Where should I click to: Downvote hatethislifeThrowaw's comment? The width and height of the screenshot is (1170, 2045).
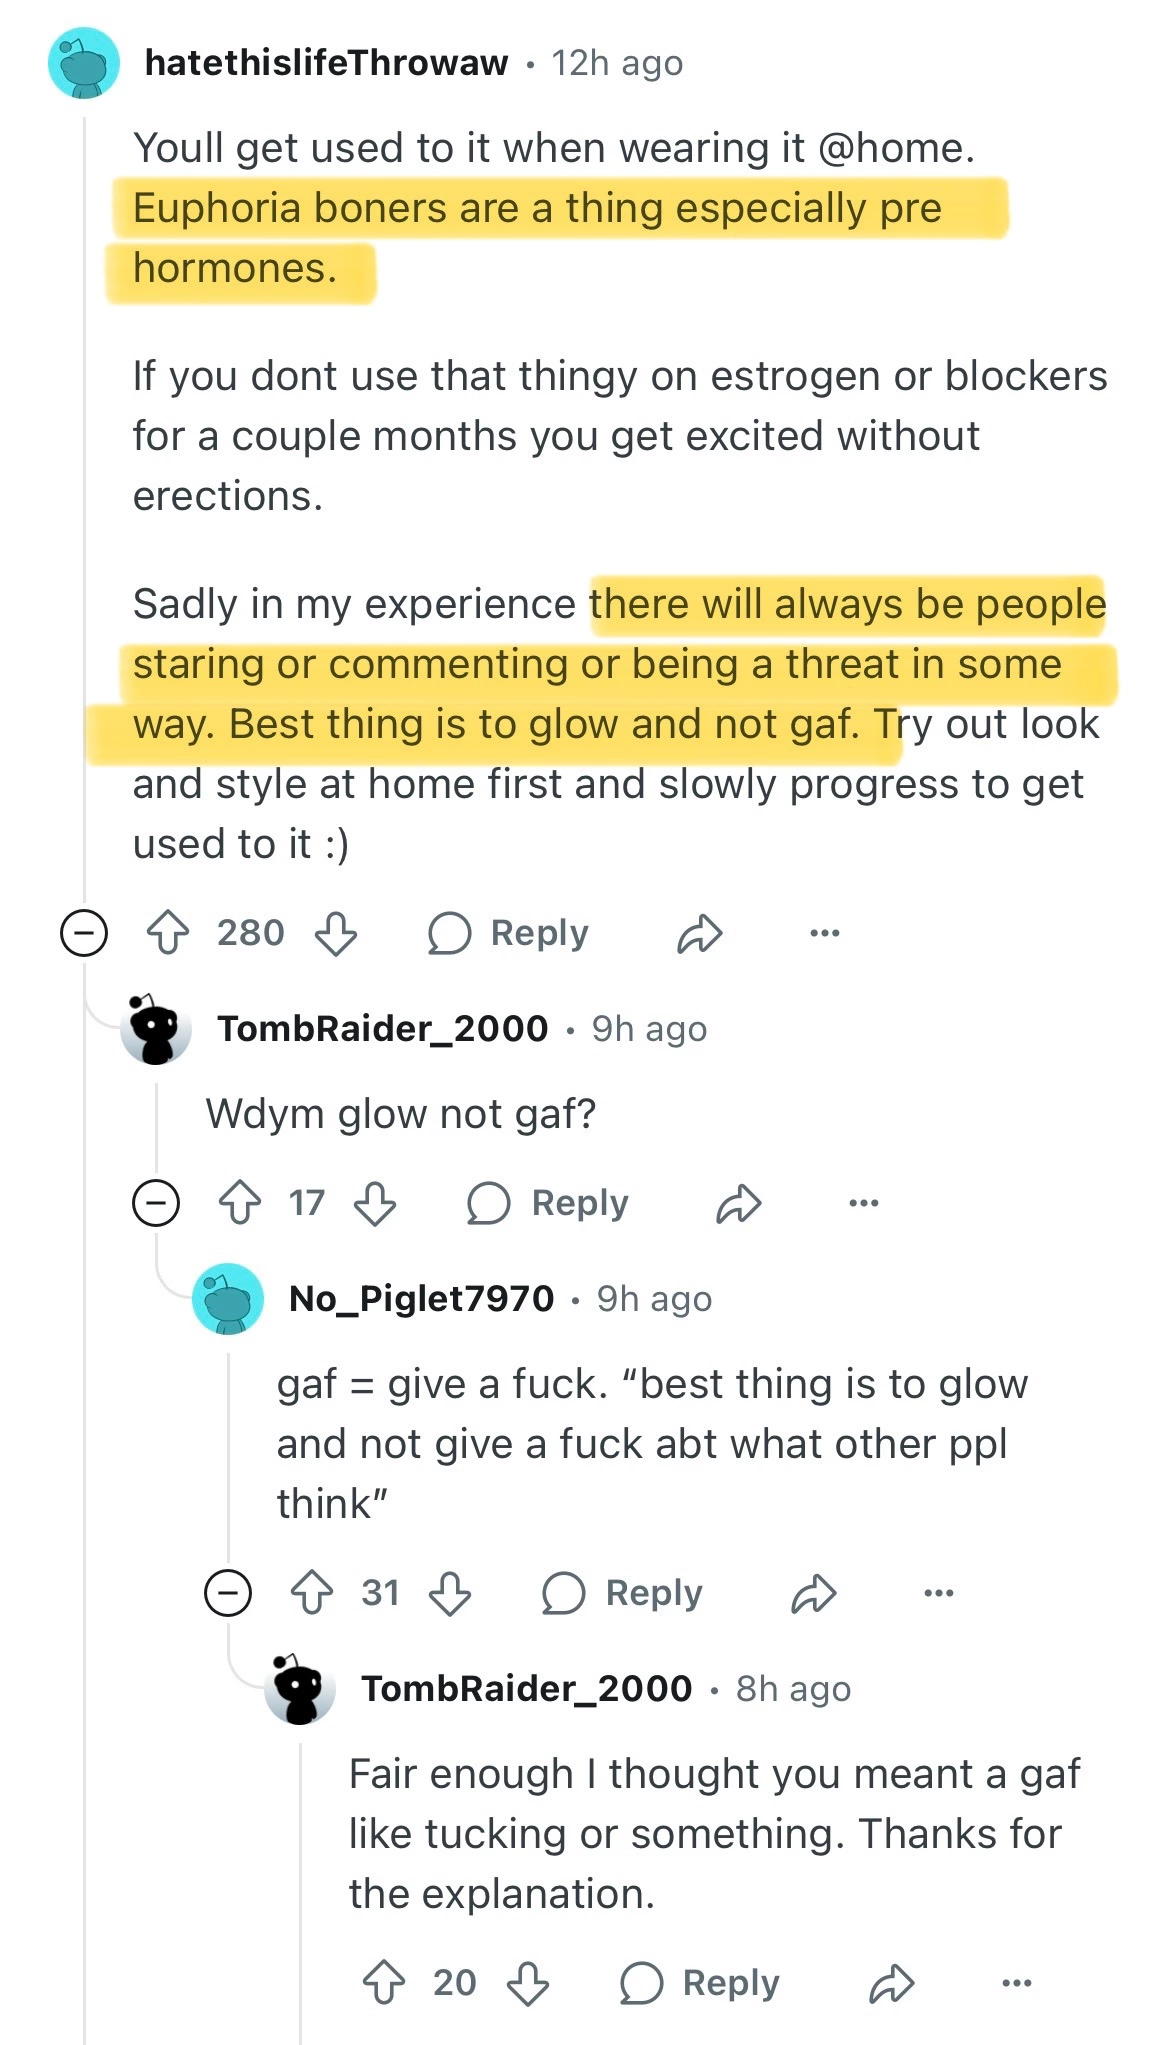coord(336,932)
